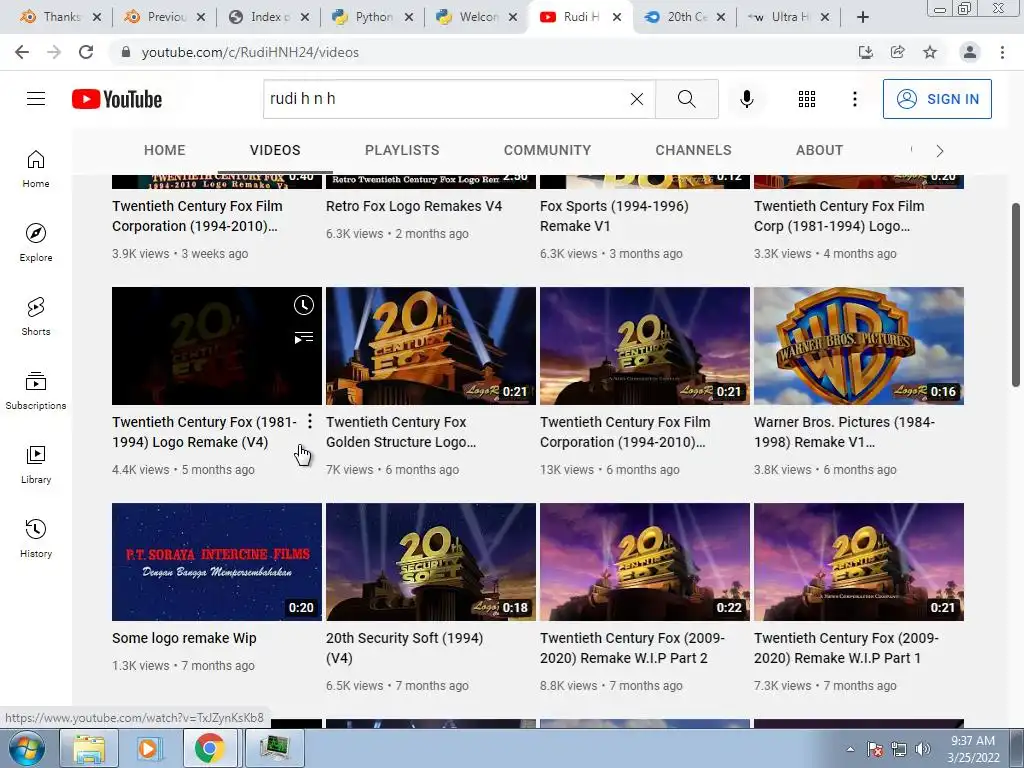This screenshot has width=1024, height=768.
Task: Open the Windows Start button
Action: 27,748
